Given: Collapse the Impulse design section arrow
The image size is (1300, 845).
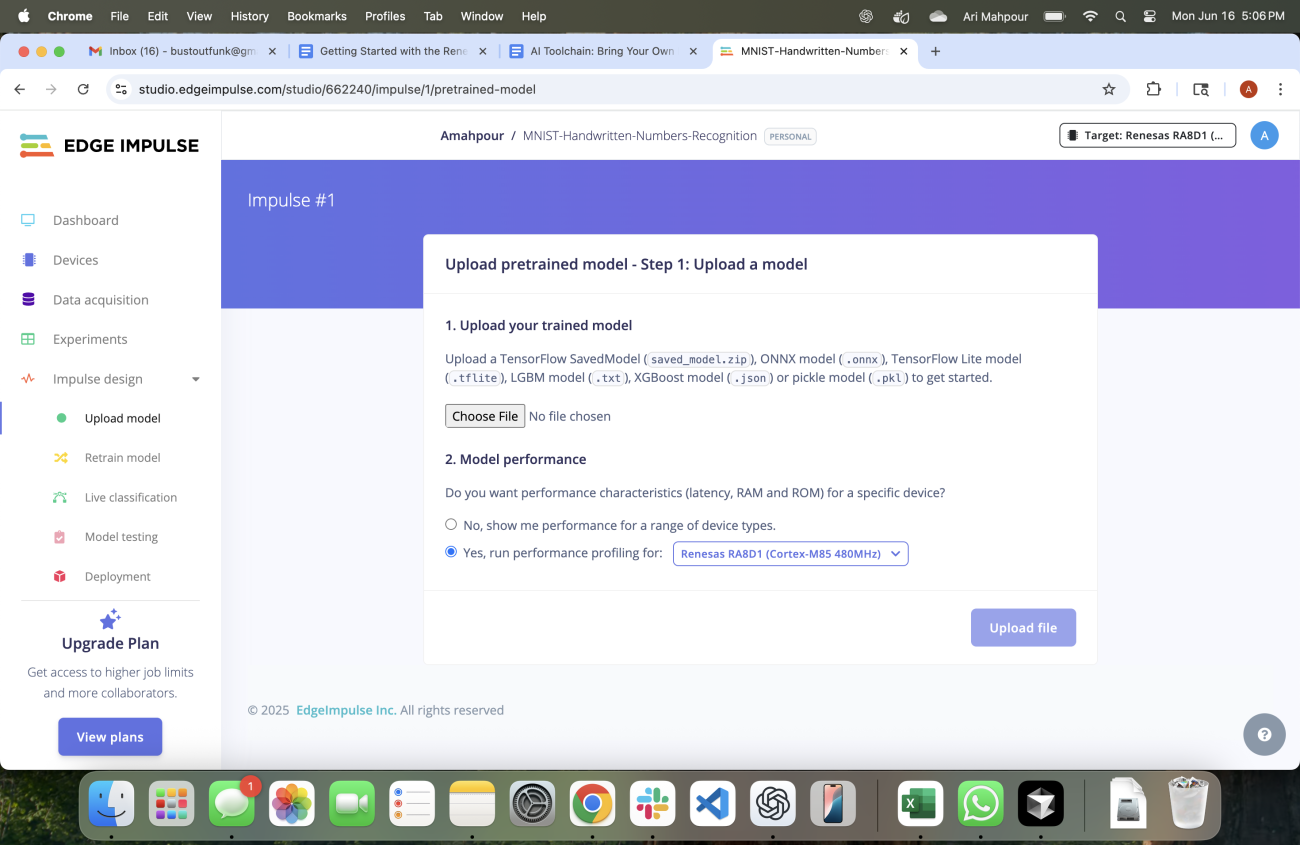Looking at the screenshot, I should click(196, 379).
